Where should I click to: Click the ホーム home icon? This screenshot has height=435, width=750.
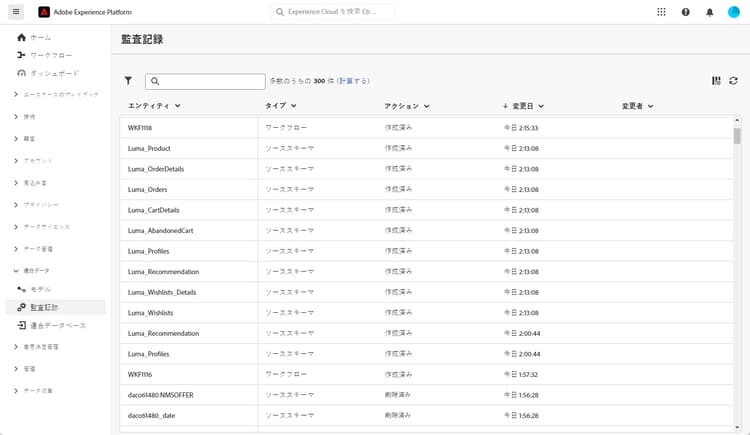pos(21,37)
